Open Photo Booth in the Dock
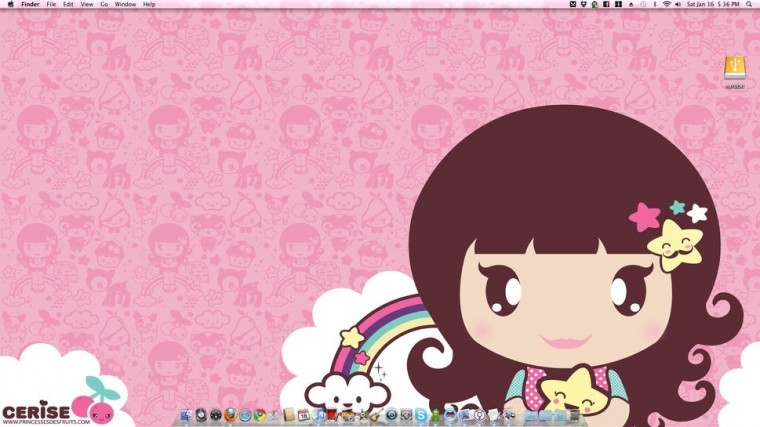The height and width of the screenshot is (427, 760). click(x=332, y=415)
